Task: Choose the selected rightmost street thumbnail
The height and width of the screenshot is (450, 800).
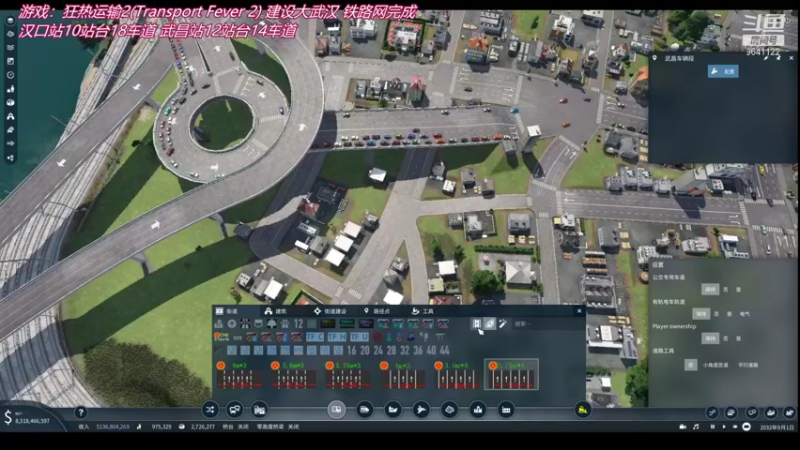Action: pos(511,374)
